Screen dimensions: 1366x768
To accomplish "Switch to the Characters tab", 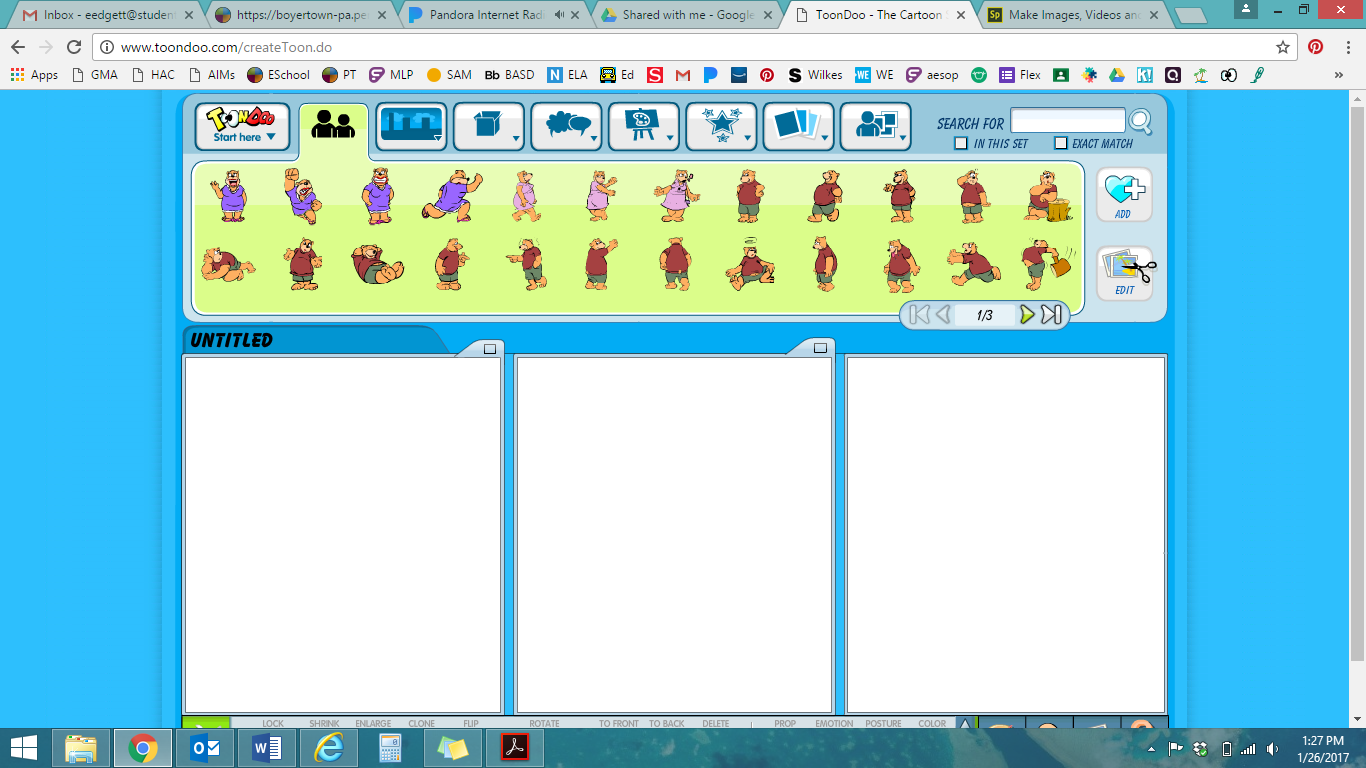I will point(334,124).
